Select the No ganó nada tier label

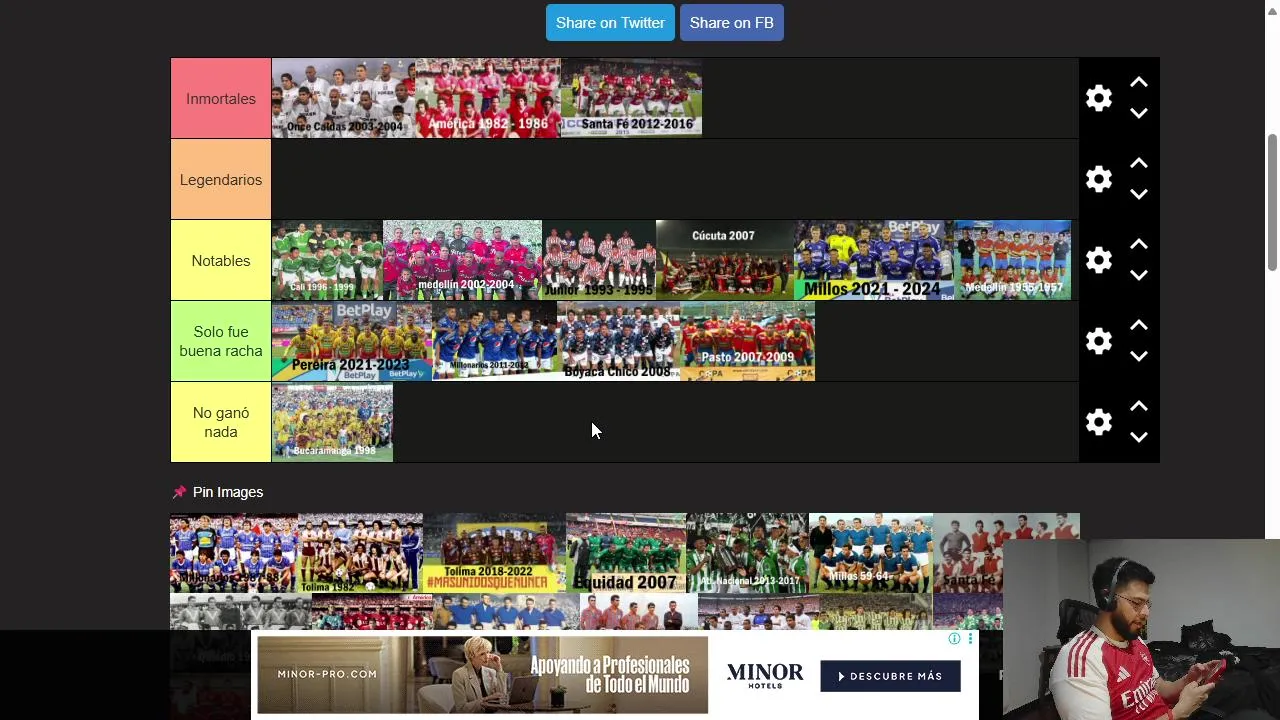click(x=221, y=422)
